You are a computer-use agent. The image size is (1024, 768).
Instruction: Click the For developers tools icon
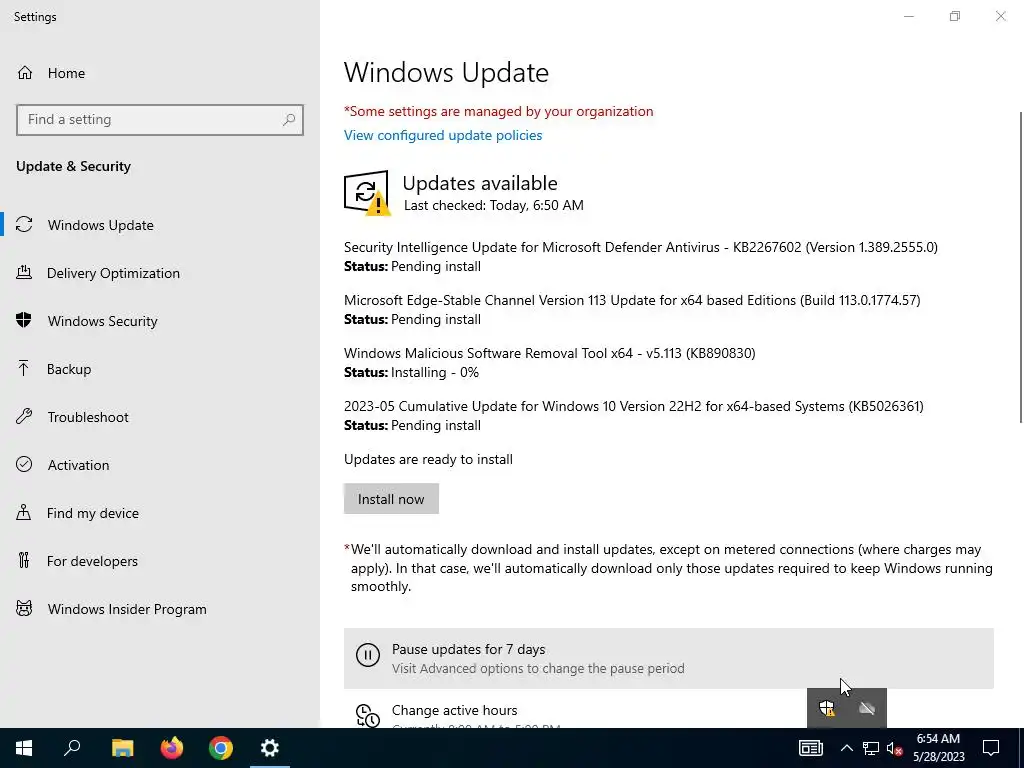pos(24,560)
